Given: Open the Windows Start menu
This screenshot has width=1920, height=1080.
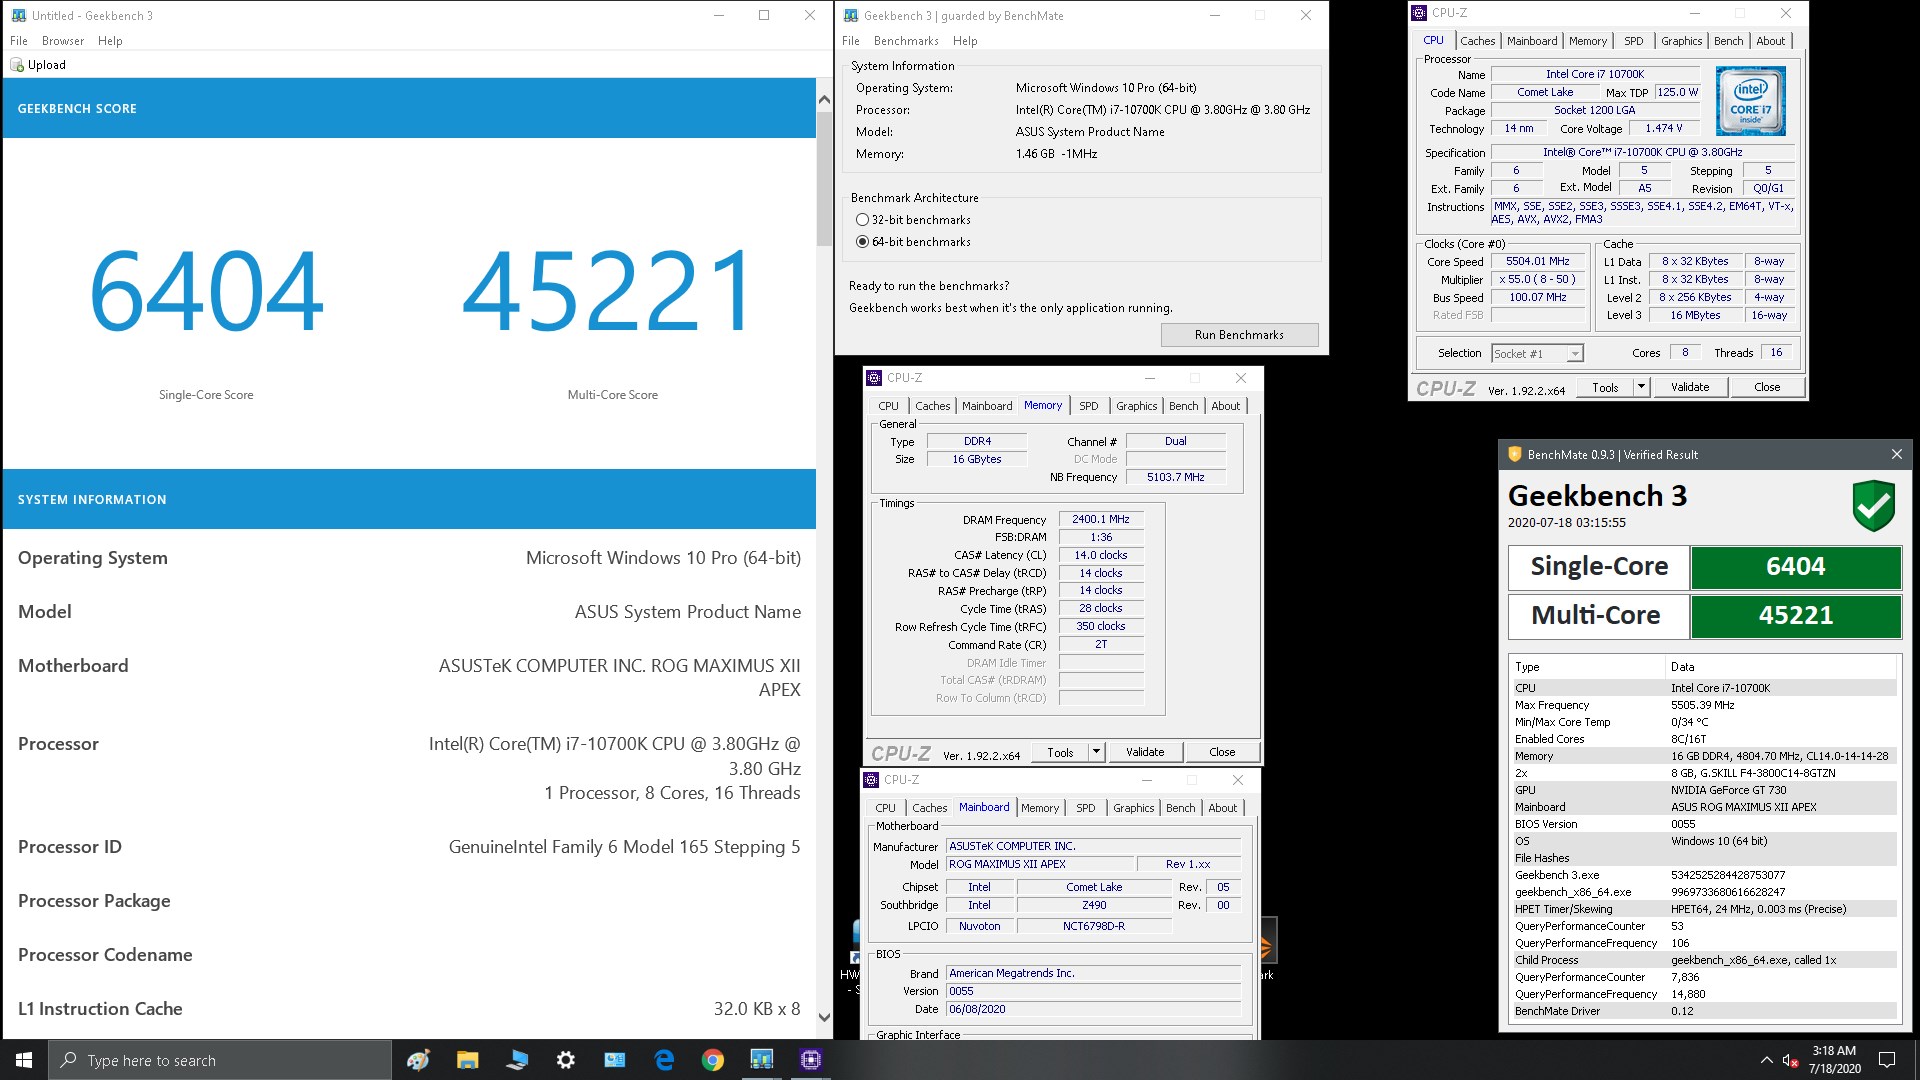Looking at the screenshot, I should pyautogui.click(x=24, y=1060).
